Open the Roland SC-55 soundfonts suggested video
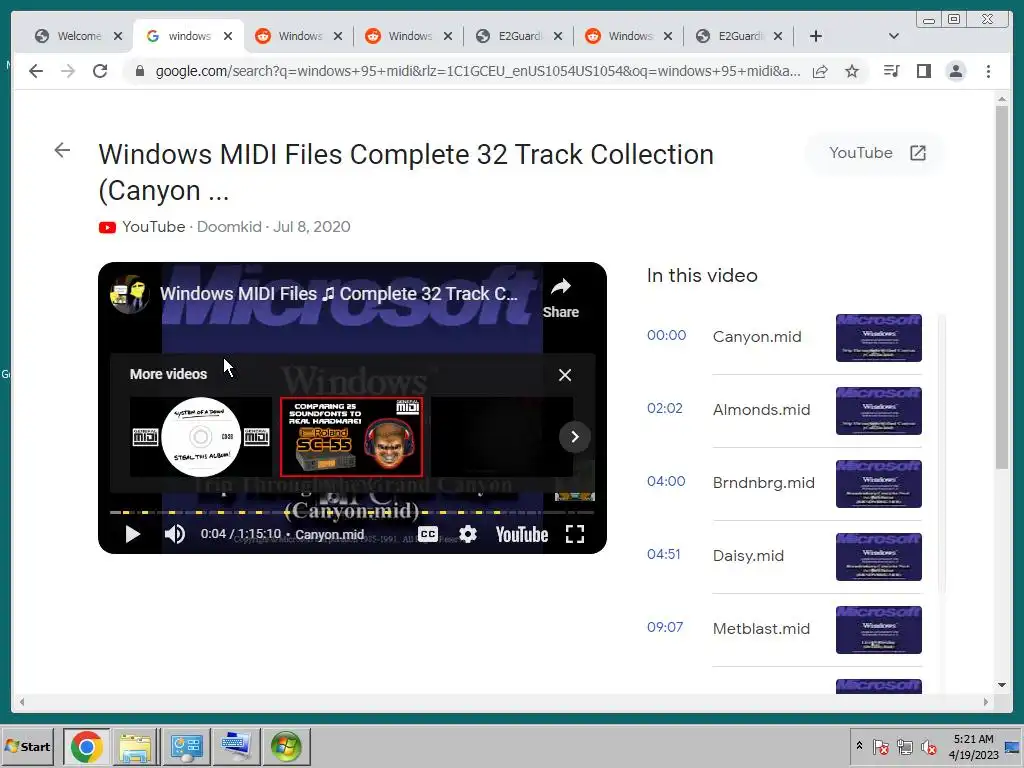1024x768 pixels. coord(351,437)
